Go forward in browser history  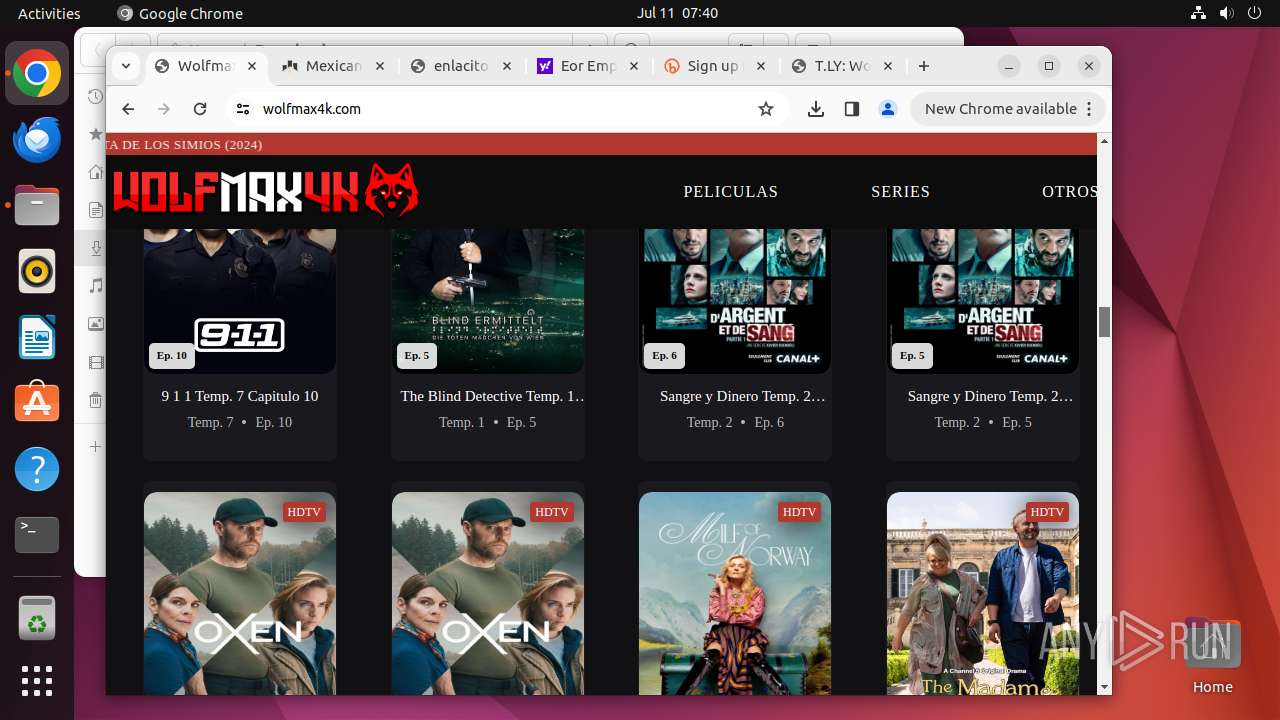tap(164, 109)
